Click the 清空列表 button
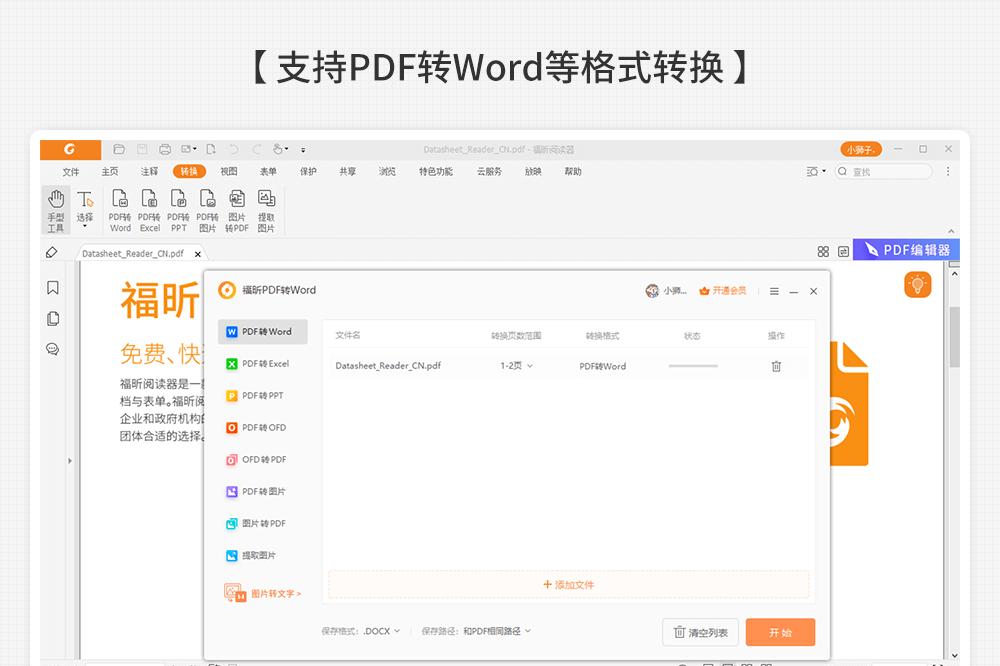Screen dimensions: 1000x666 coord(700,632)
